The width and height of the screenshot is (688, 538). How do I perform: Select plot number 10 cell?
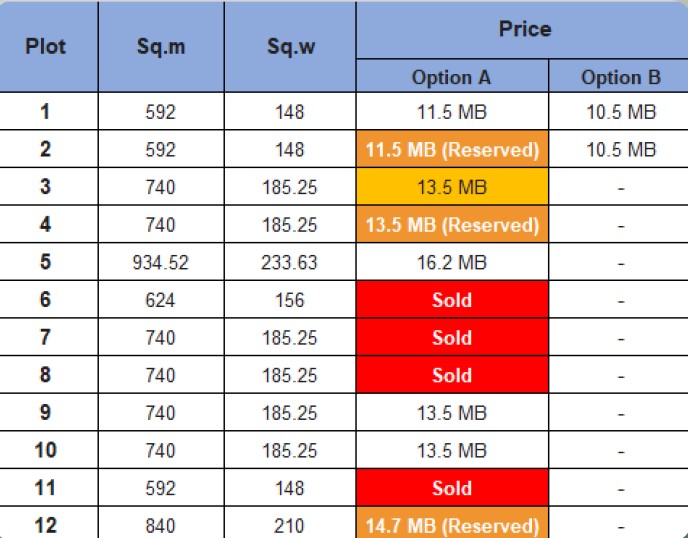click(x=46, y=450)
